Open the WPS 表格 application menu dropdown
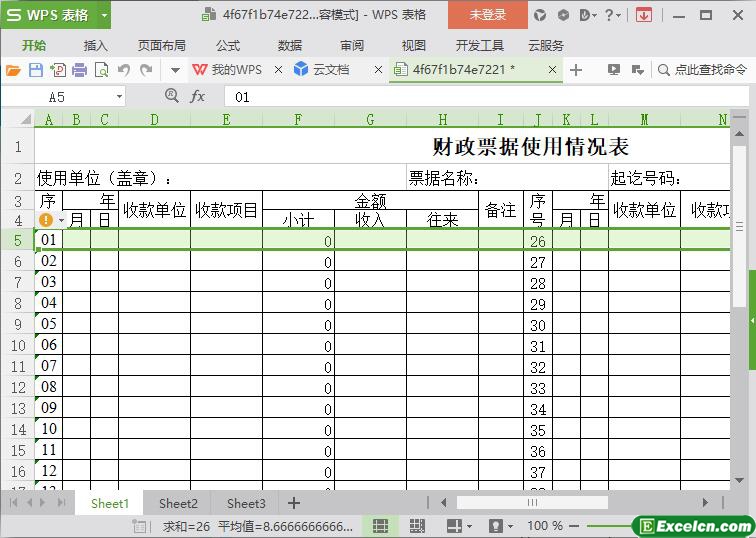This screenshot has height=538, width=756. (x=104, y=15)
